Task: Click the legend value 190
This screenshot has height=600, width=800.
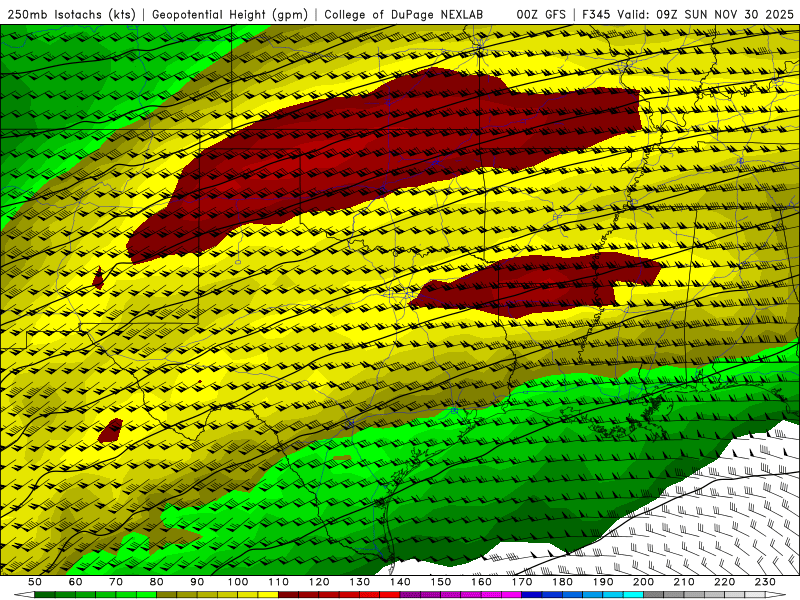Action: [603, 582]
